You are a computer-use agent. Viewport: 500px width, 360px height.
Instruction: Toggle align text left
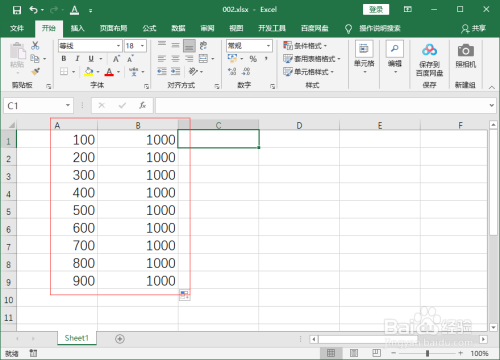pos(162,59)
